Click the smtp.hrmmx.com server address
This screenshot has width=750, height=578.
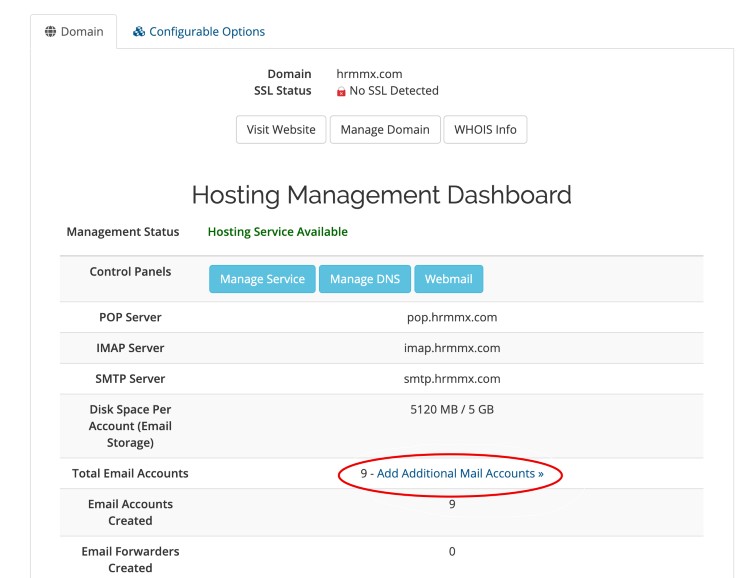point(451,379)
